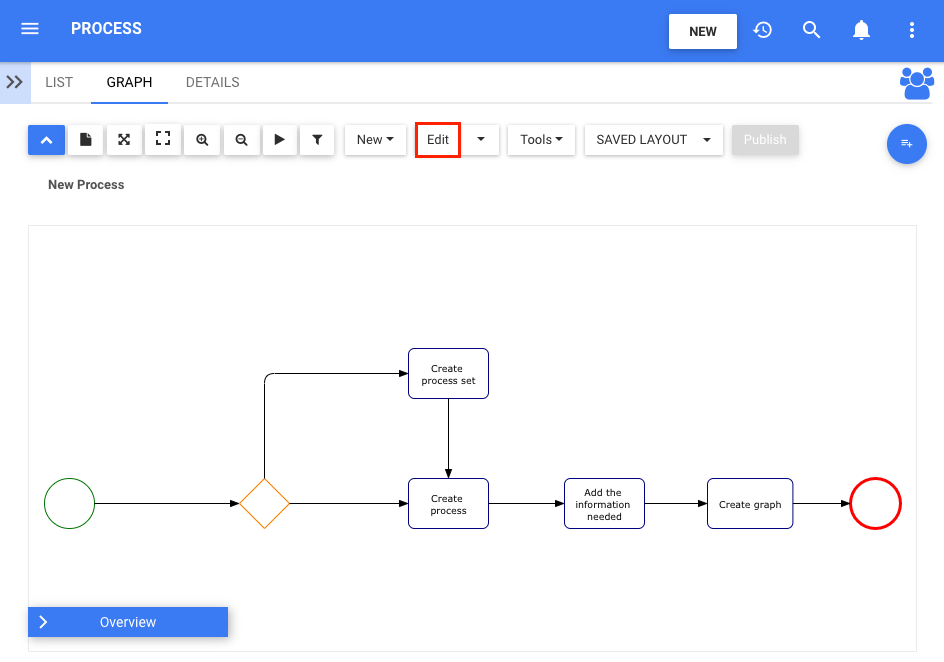Switch to the LIST tab
944x662 pixels.
tap(59, 82)
